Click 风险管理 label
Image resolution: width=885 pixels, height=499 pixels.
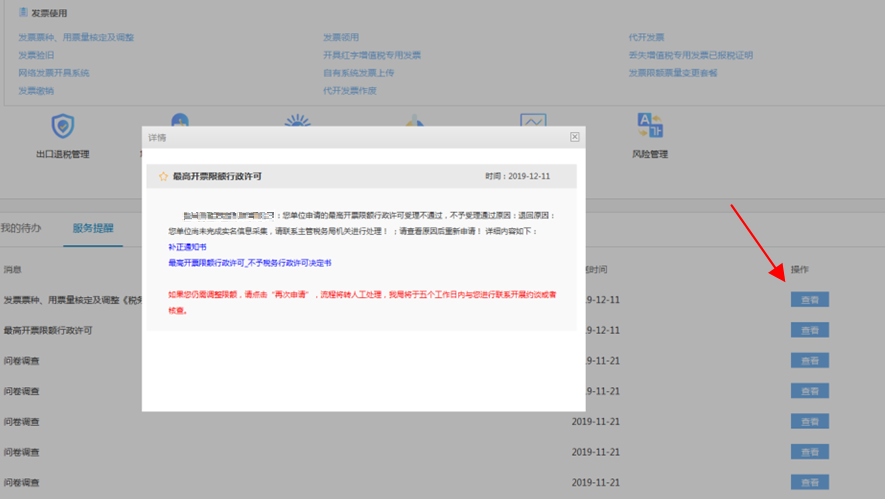(650, 154)
